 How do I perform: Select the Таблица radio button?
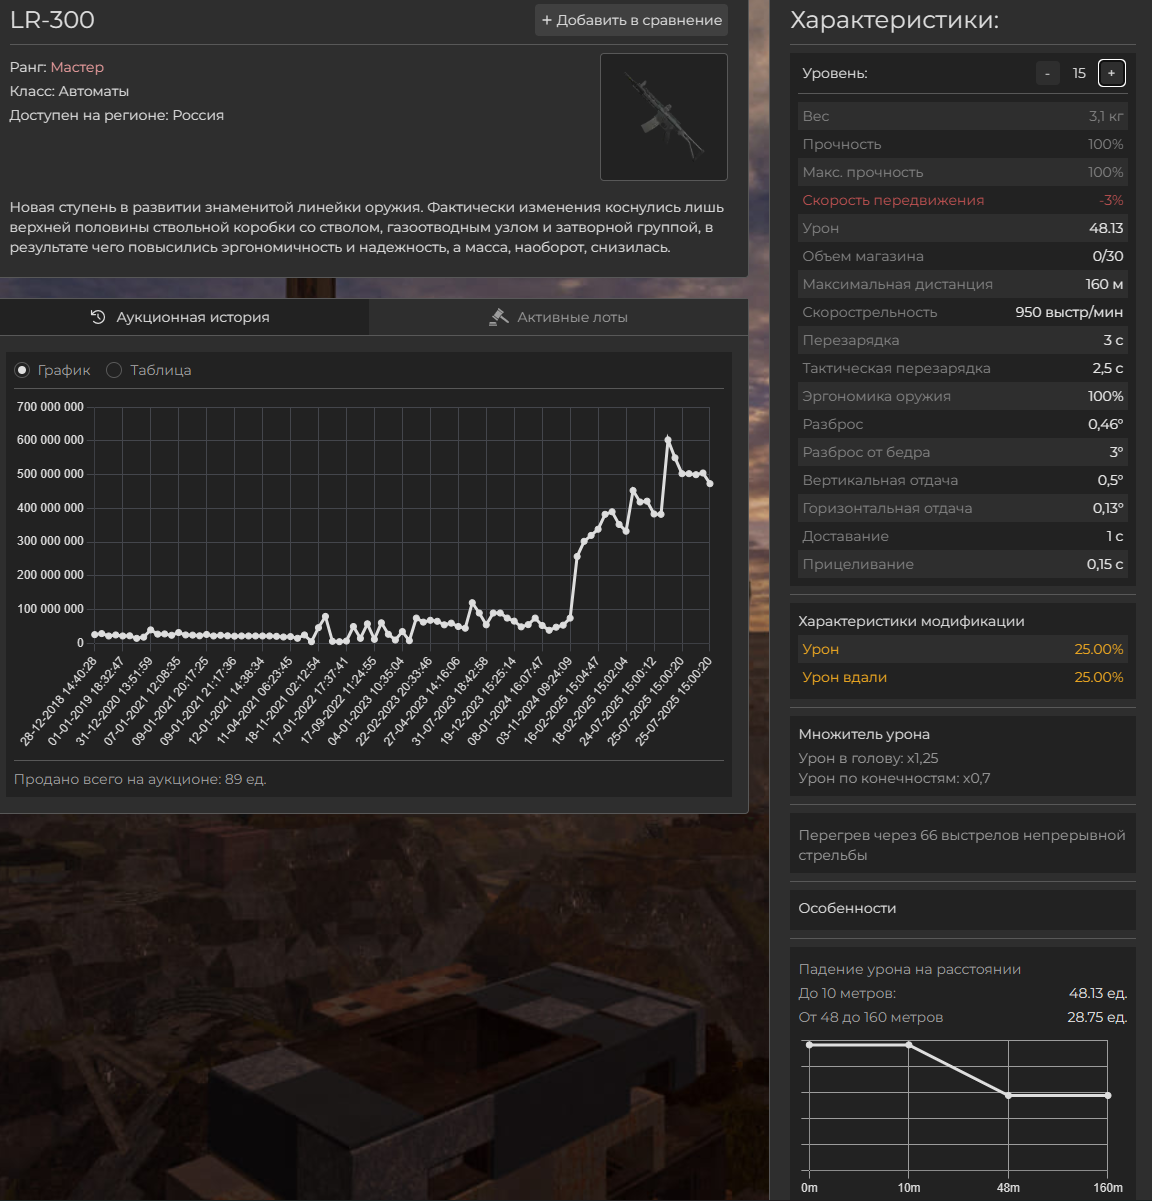pyautogui.click(x=114, y=370)
